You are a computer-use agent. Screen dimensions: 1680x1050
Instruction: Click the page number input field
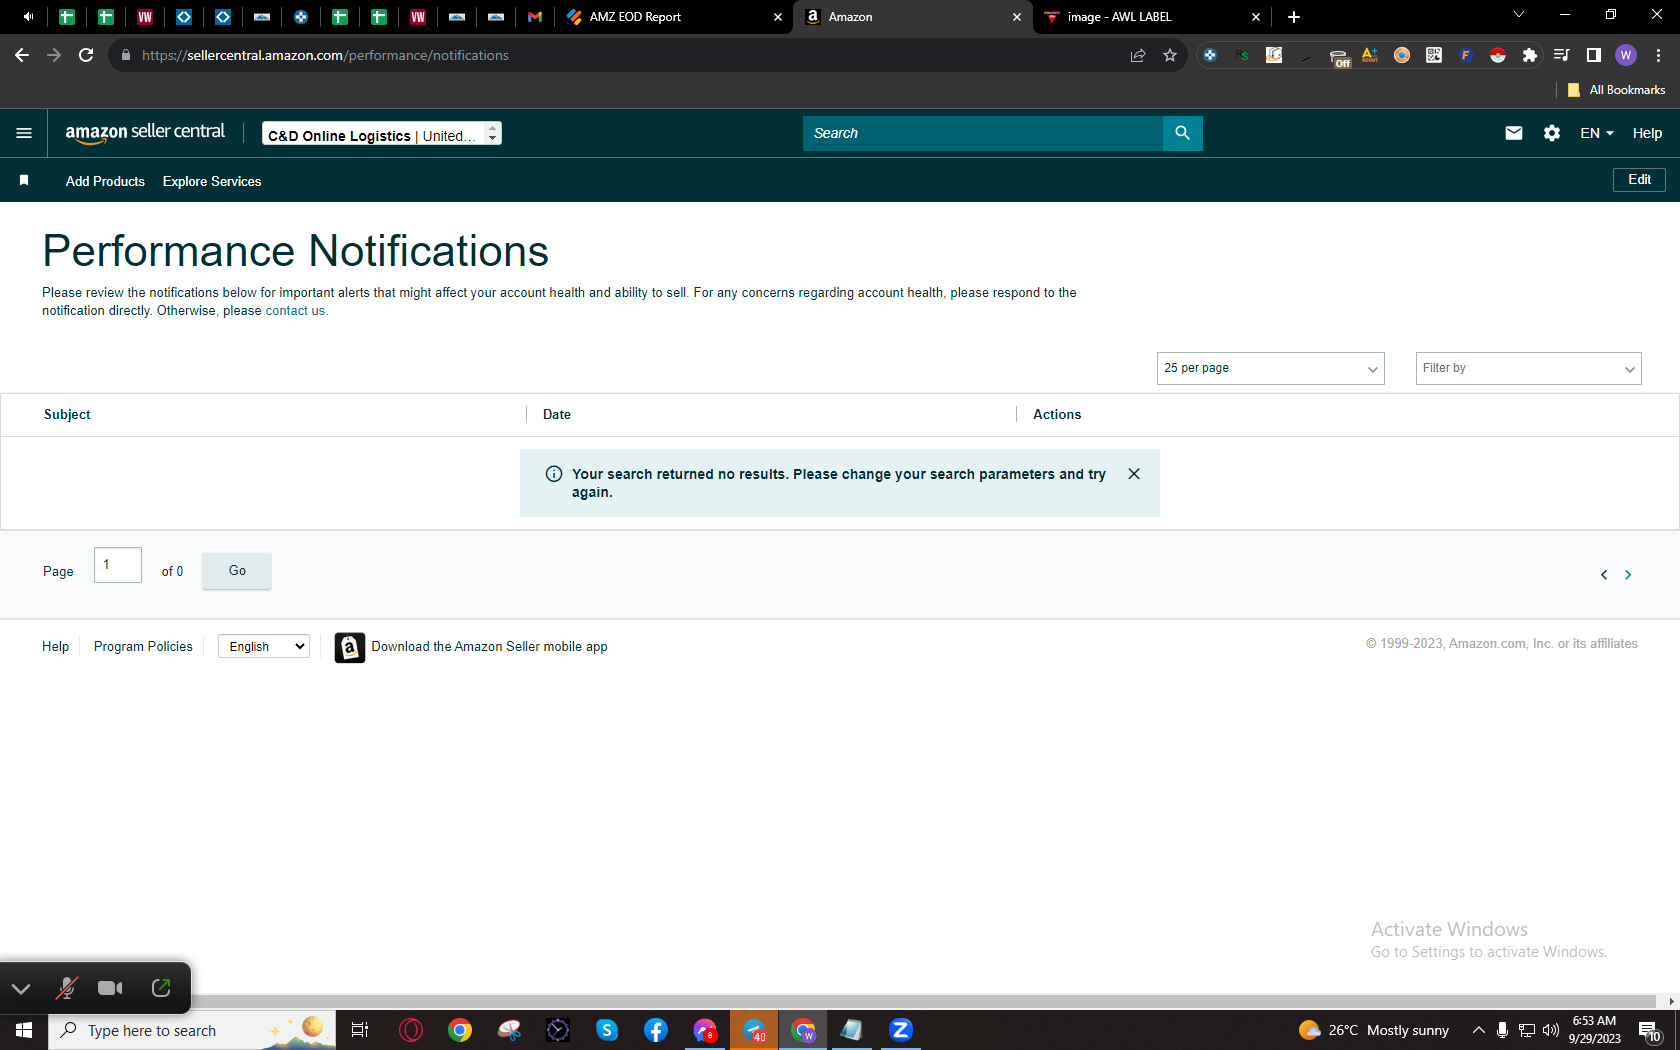point(118,565)
